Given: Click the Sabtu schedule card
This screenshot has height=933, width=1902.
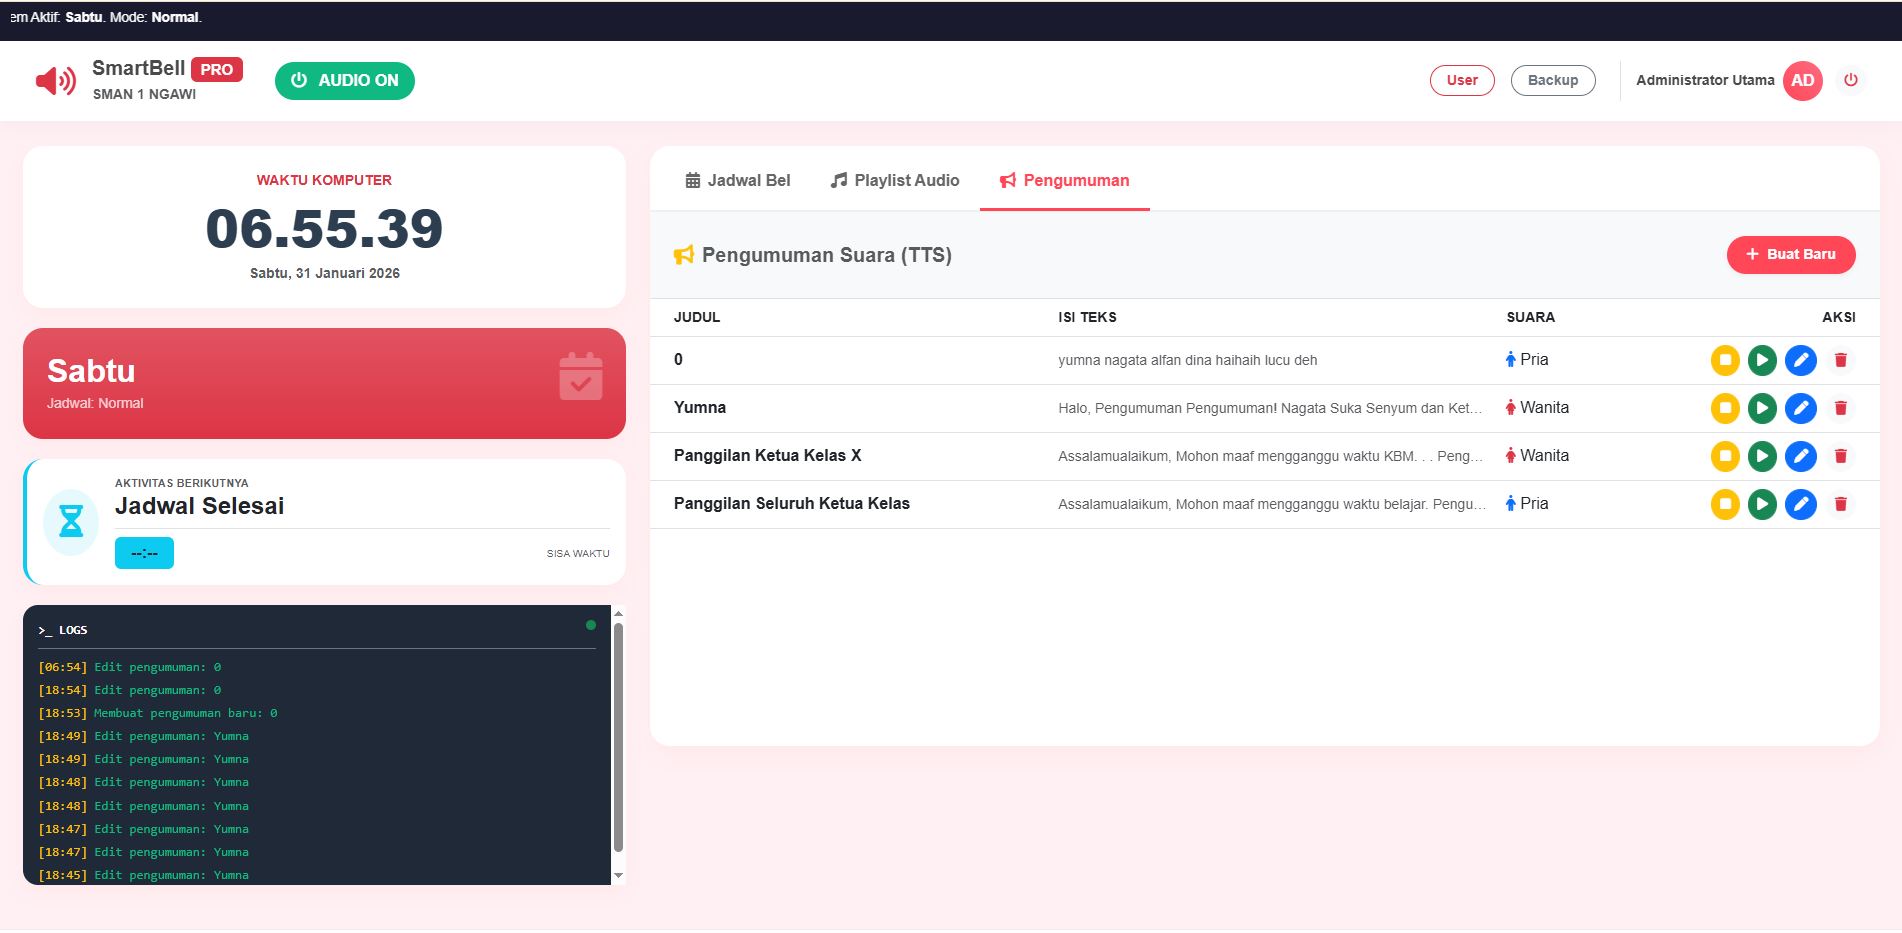Looking at the screenshot, I should [x=324, y=383].
